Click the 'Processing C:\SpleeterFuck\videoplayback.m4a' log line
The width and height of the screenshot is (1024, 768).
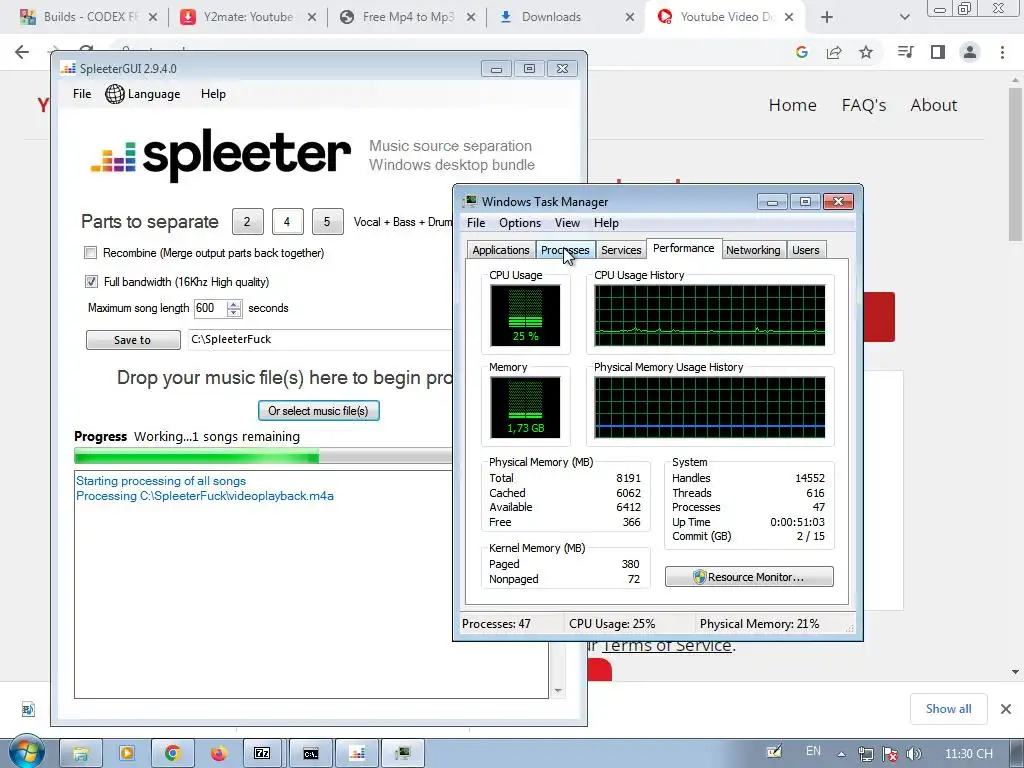point(204,496)
